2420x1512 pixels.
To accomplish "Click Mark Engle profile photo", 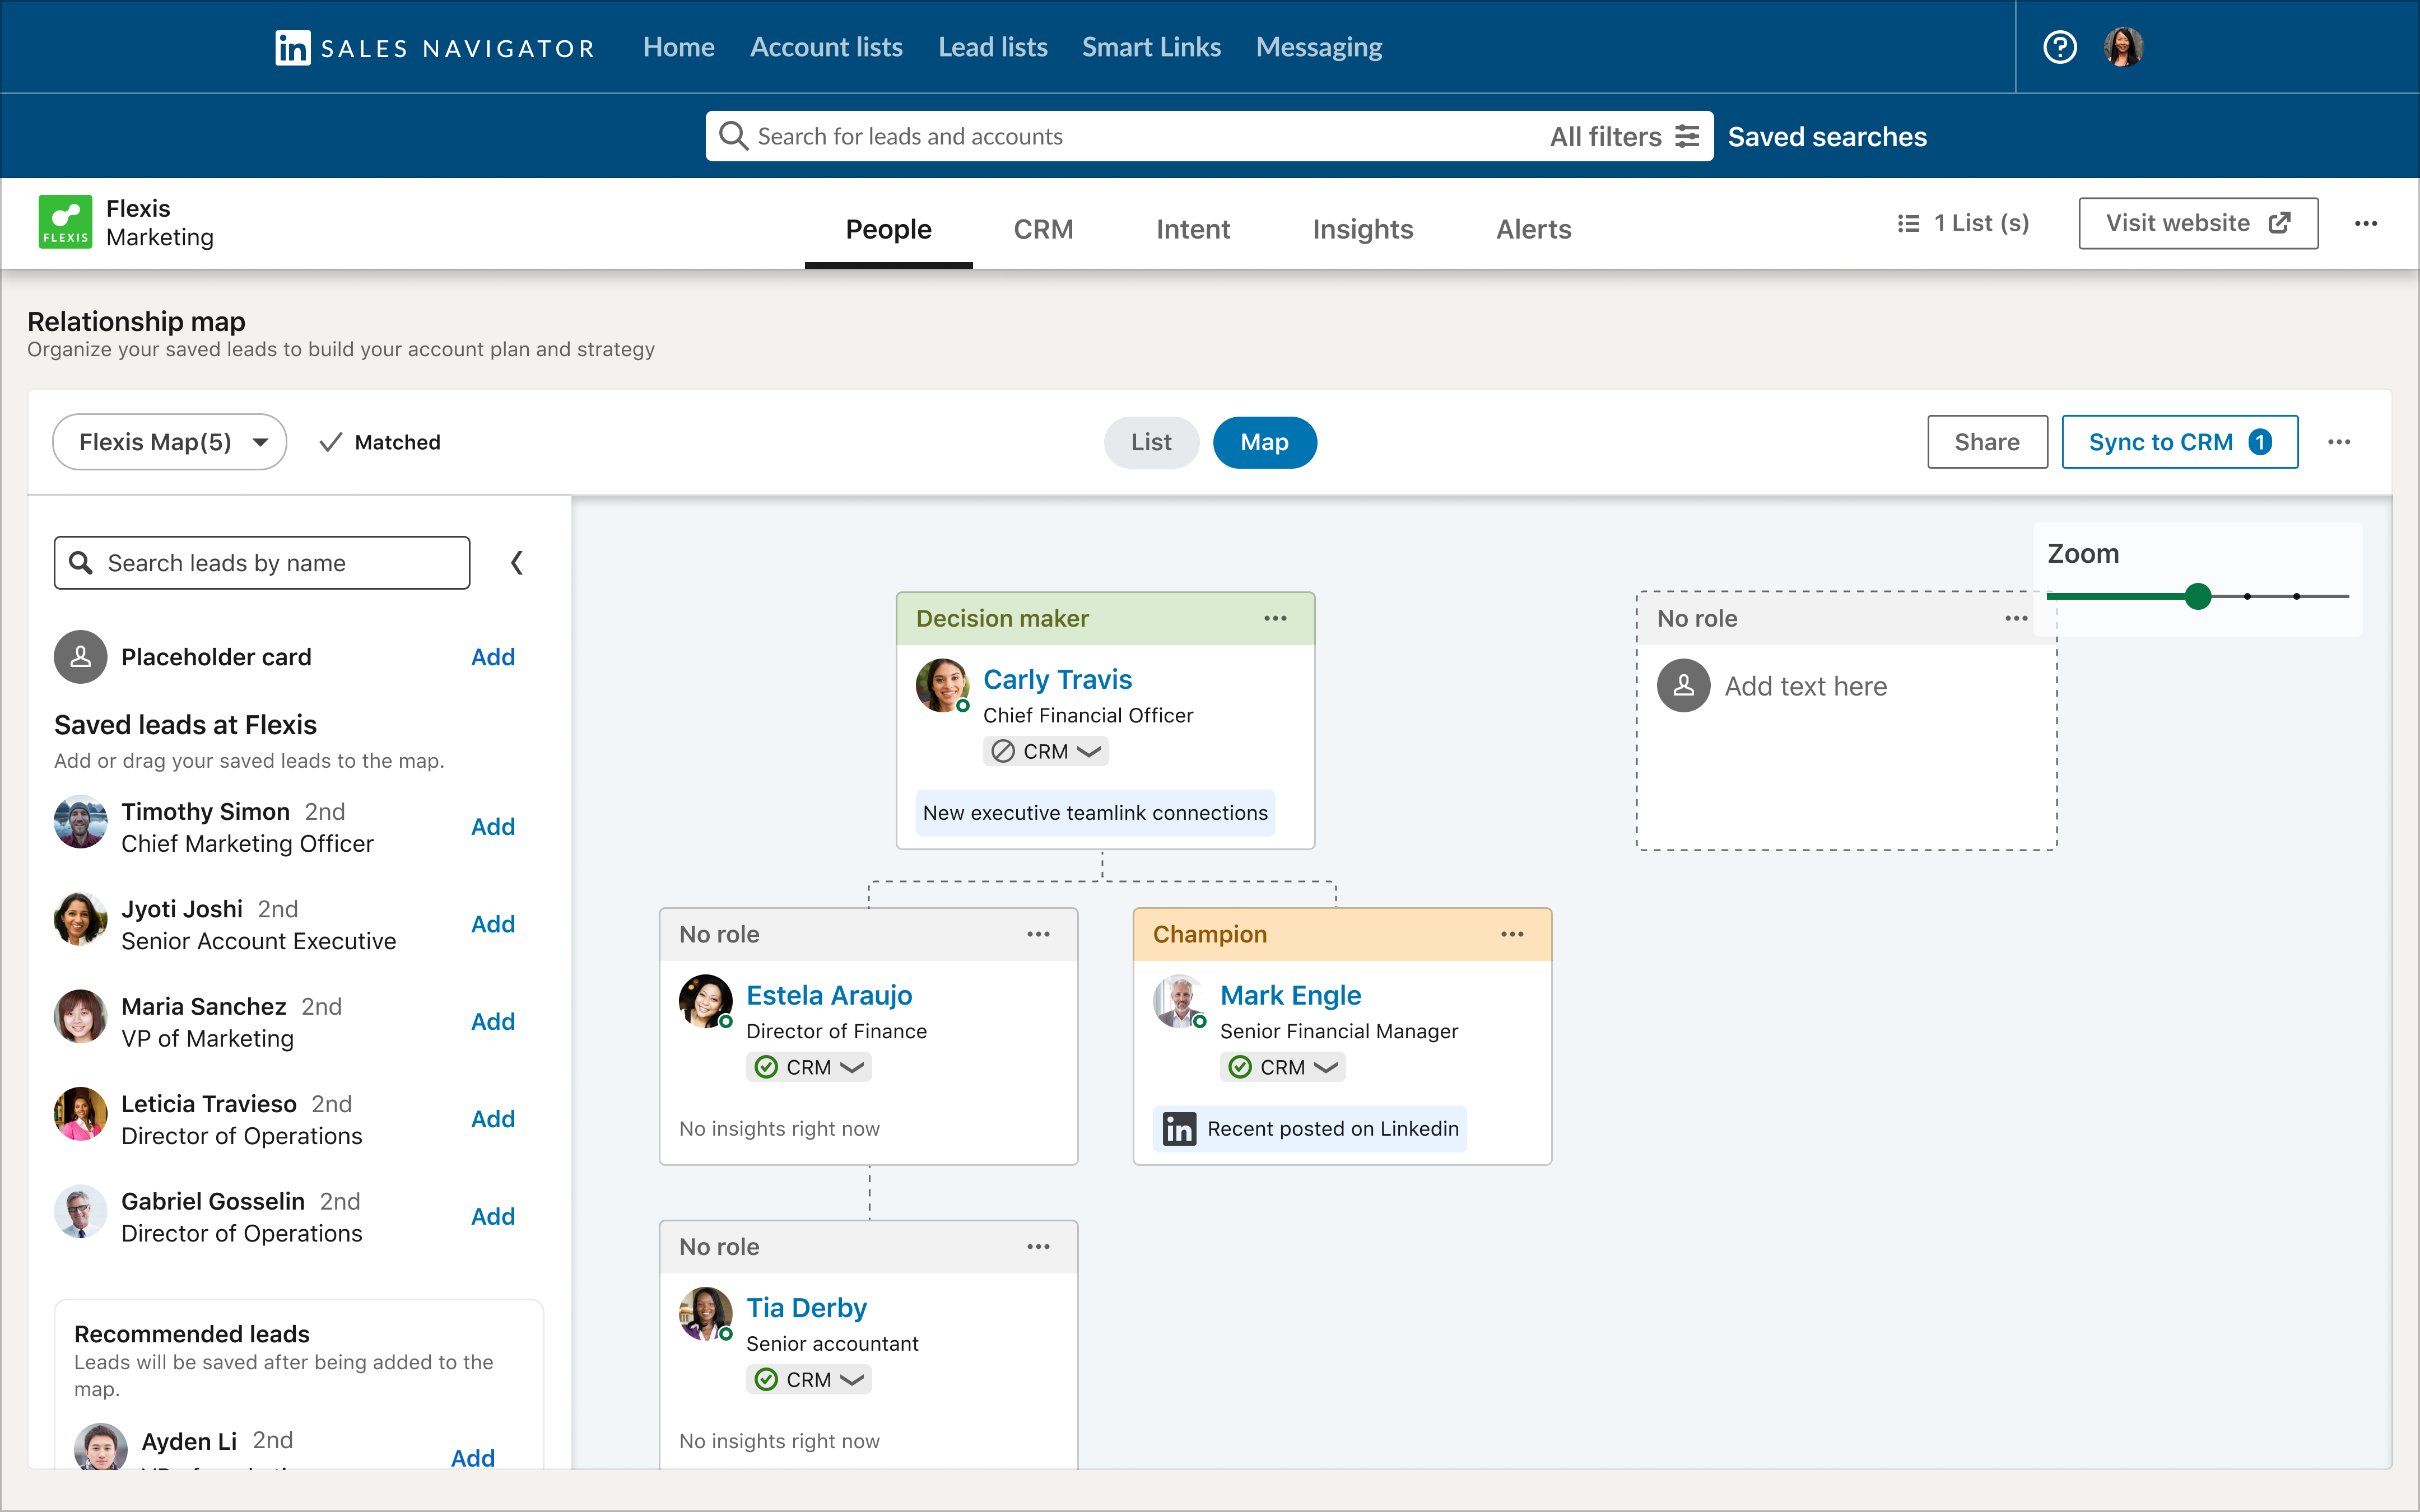I will pos(1180,1001).
